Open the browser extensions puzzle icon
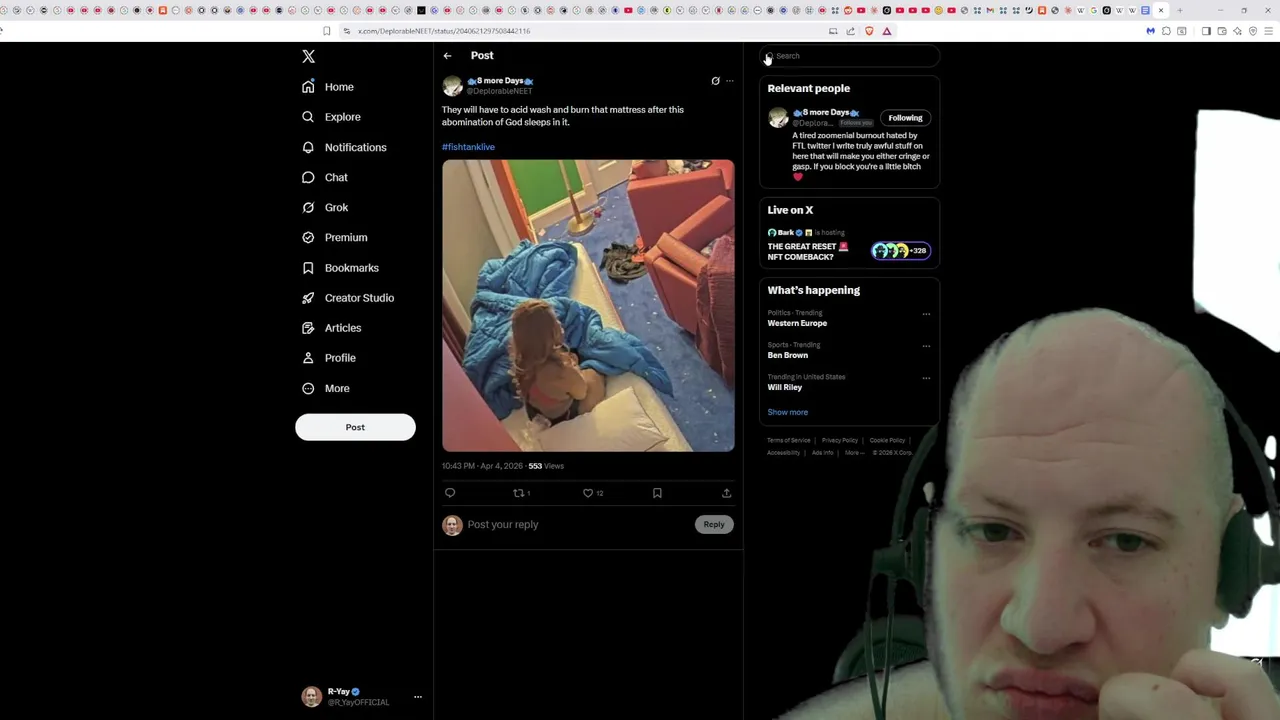This screenshot has height=720, width=1280. [1166, 31]
